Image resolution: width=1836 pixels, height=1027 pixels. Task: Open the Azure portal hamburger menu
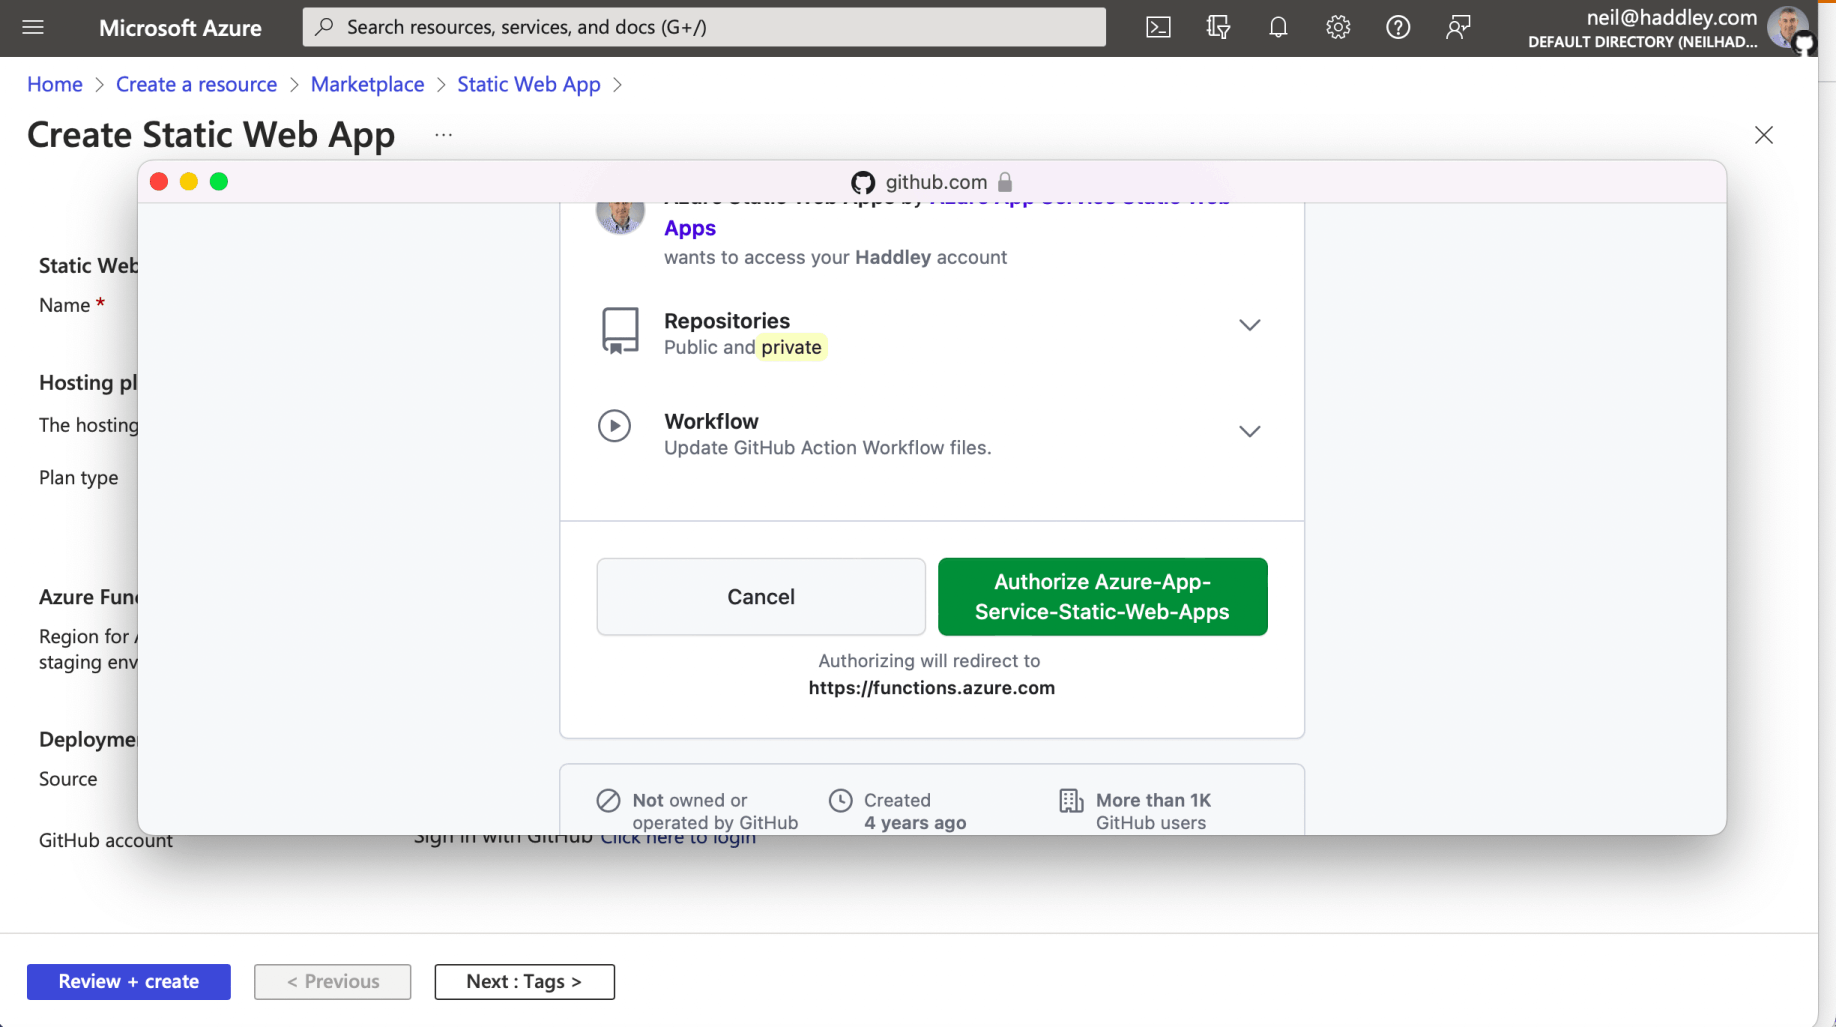[33, 27]
